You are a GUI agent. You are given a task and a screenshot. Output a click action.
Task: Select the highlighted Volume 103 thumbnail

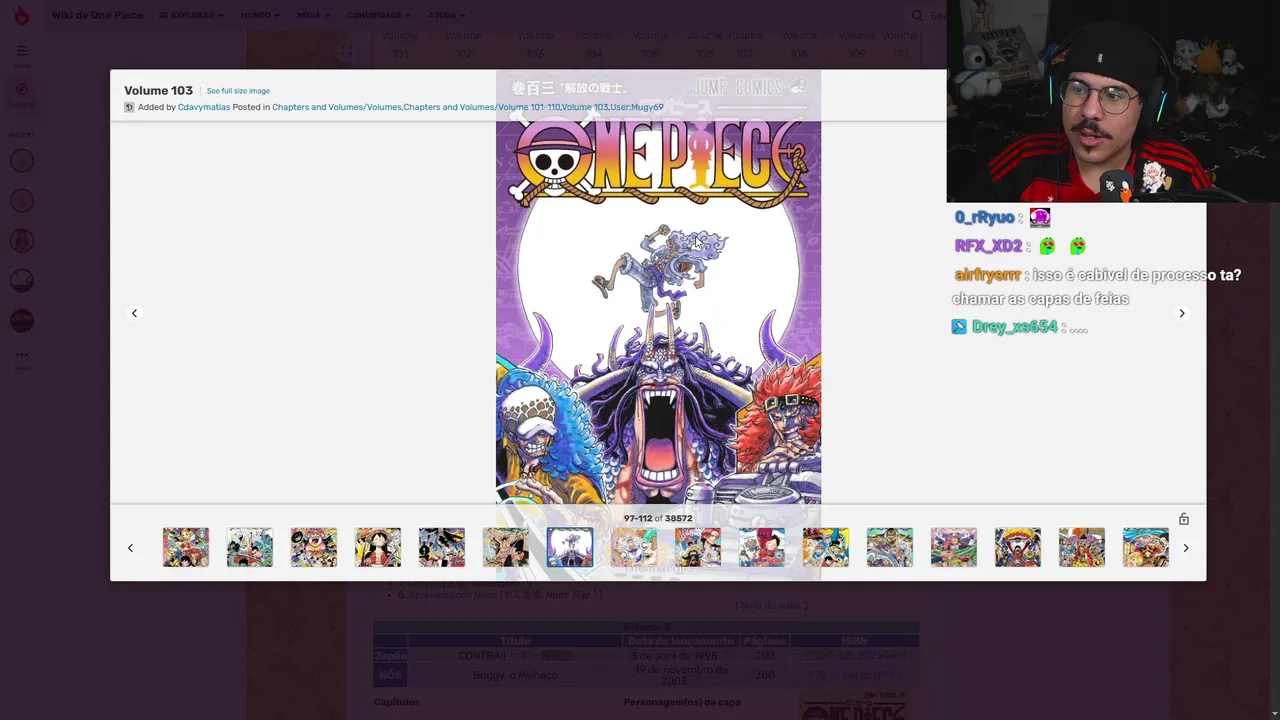tap(570, 548)
